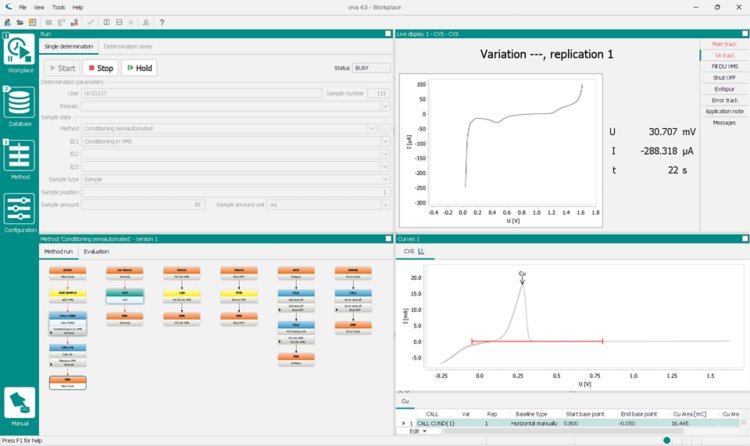Open the File menu
Viewport: 750px width, 446px height.
tap(22, 7)
